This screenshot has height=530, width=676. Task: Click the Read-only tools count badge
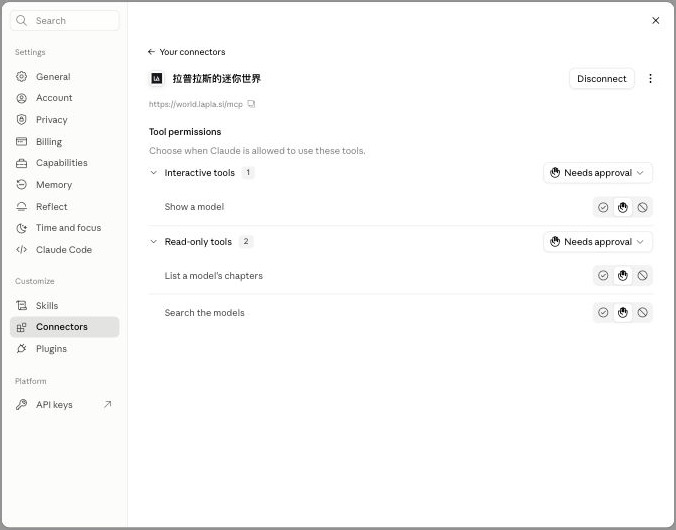tap(246, 241)
